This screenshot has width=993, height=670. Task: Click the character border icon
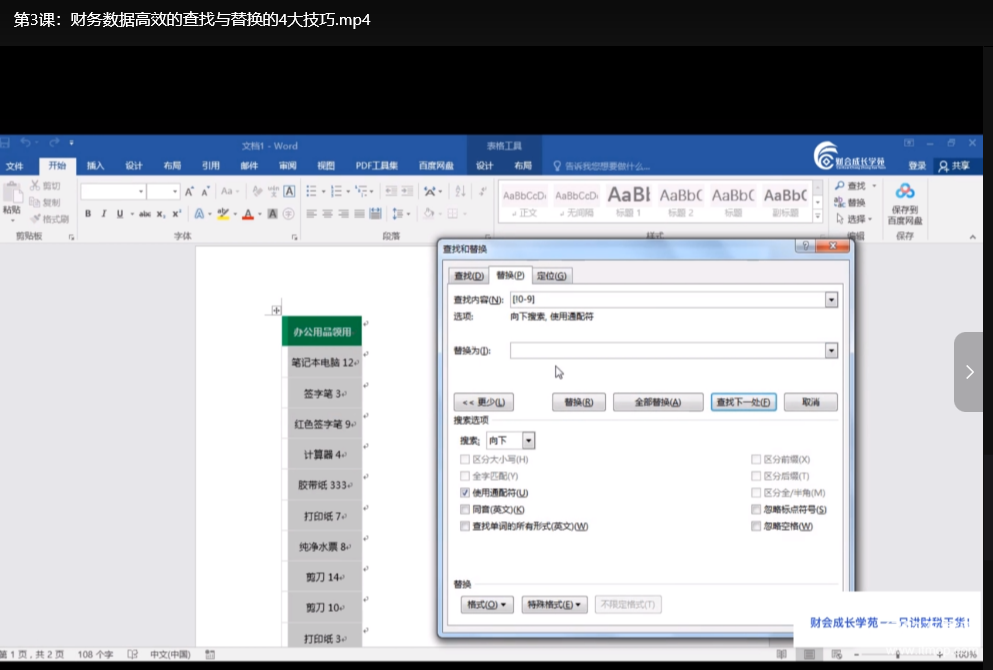point(289,191)
